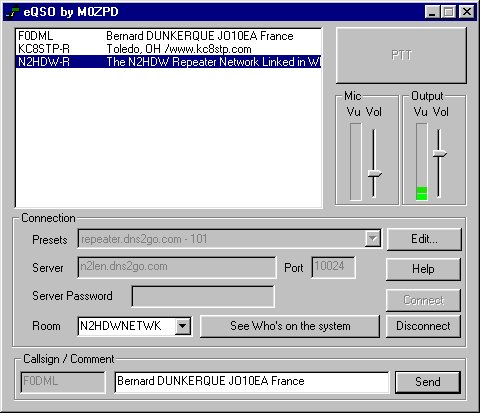Select the highlighted N2HDW-R repeater entry
The width and height of the screenshot is (480, 413).
(168, 62)
